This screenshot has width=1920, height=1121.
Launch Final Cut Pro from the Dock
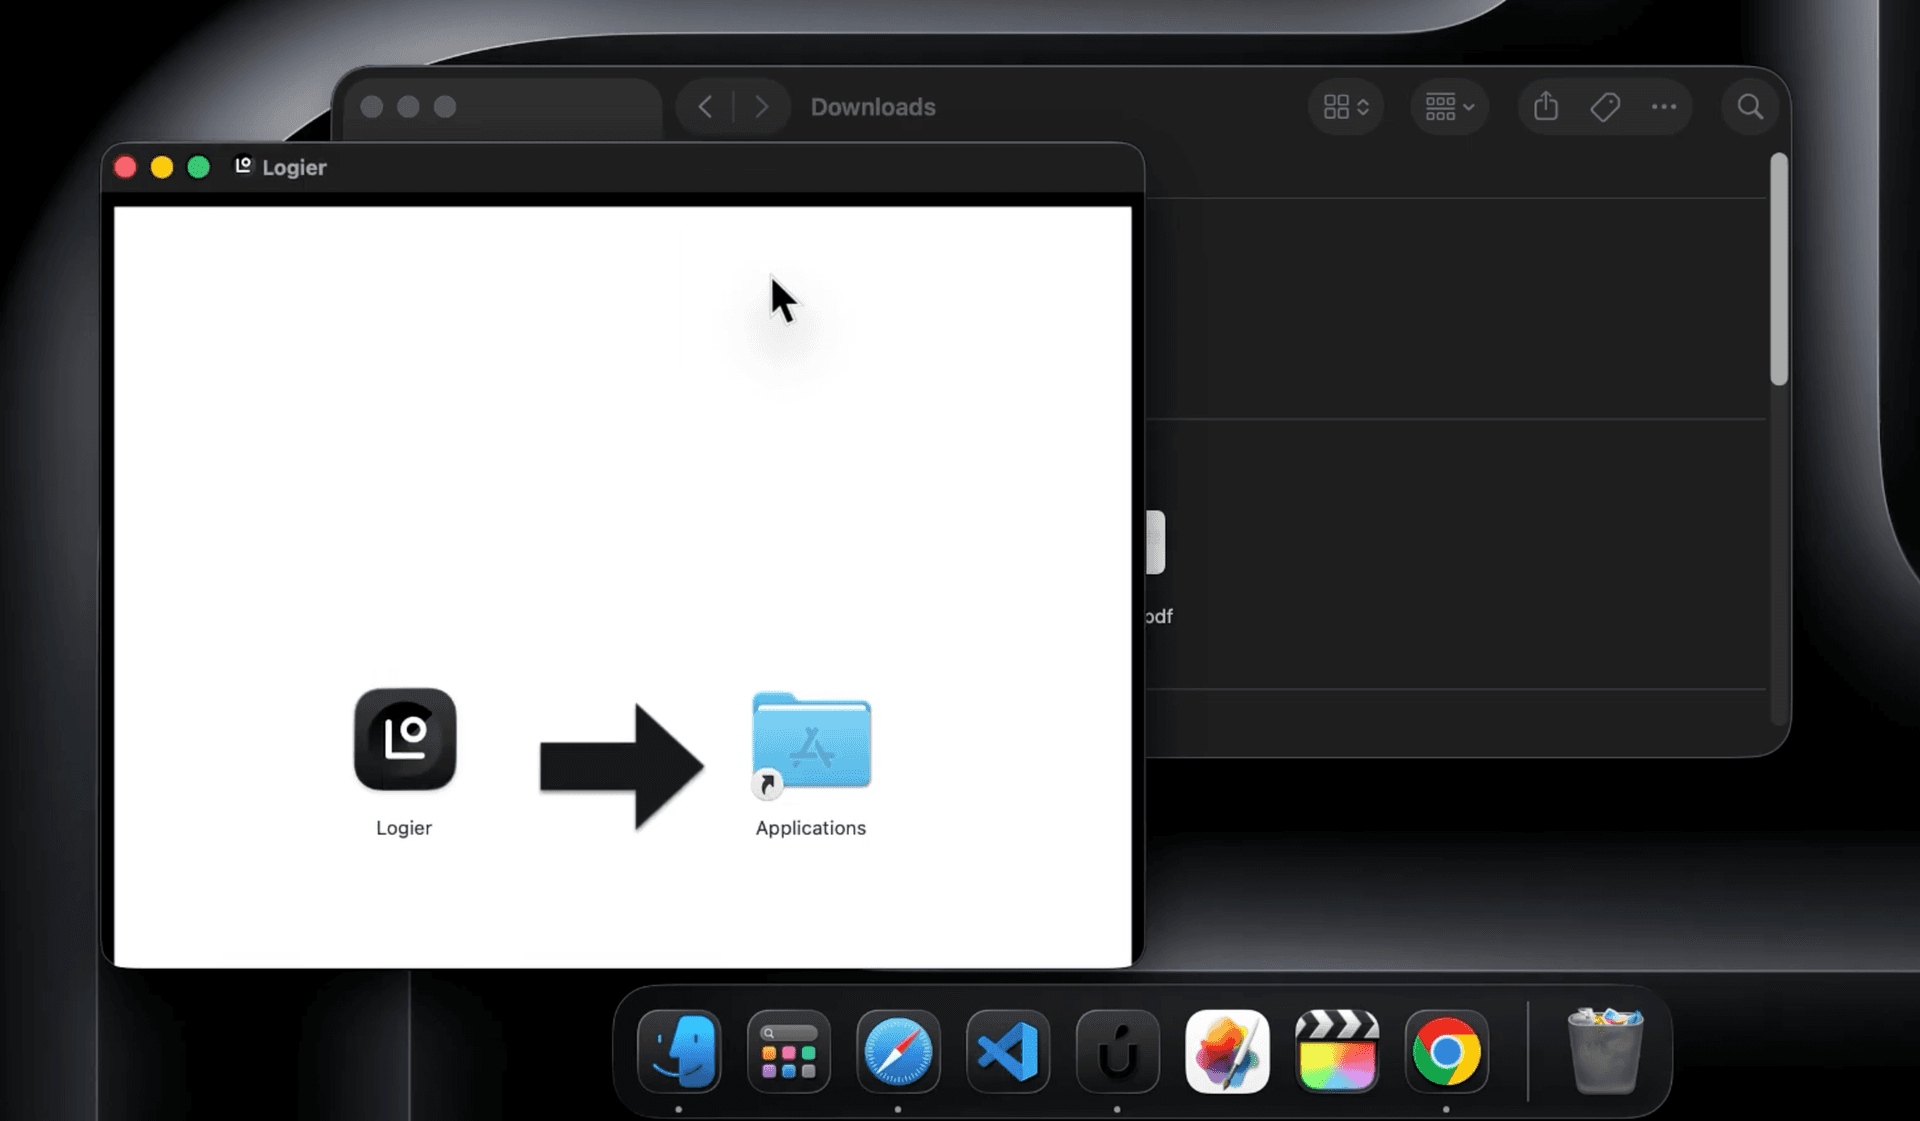(x=1337, y=1052)
